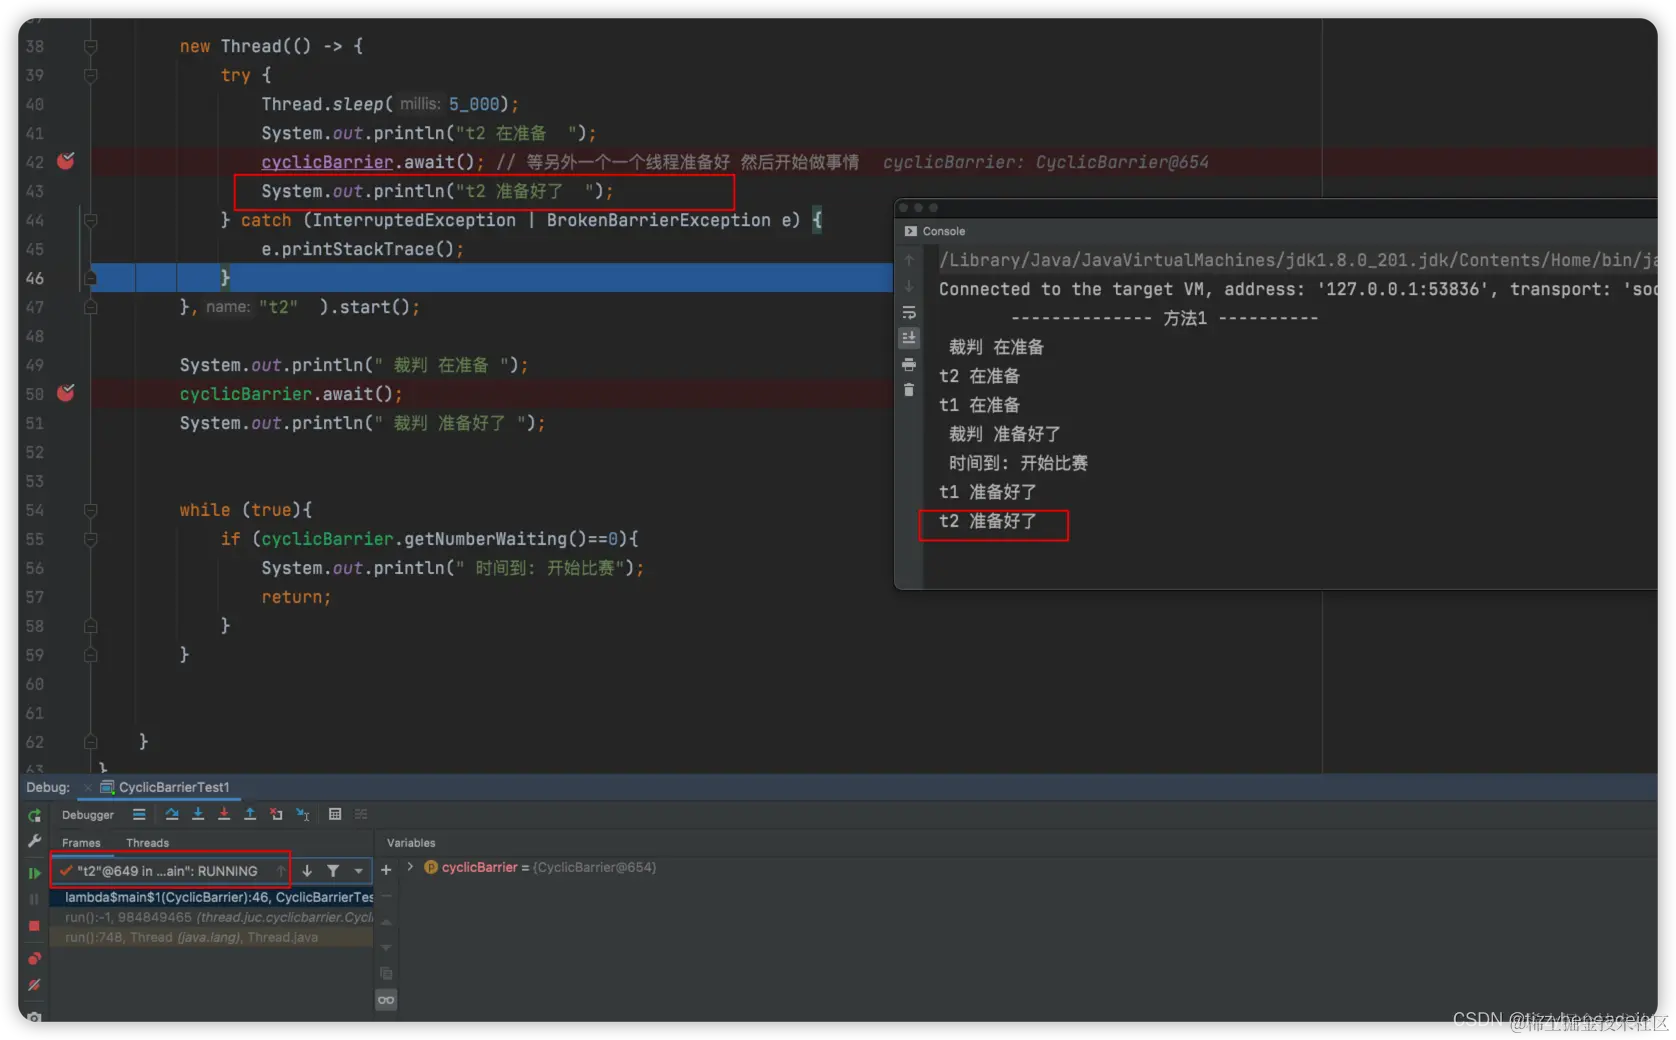The width and height of the screenshot is (1676, 1040).
Task: Toggle soft-wrap in Console
Action: pyautogui.click(x=909, y=312)
